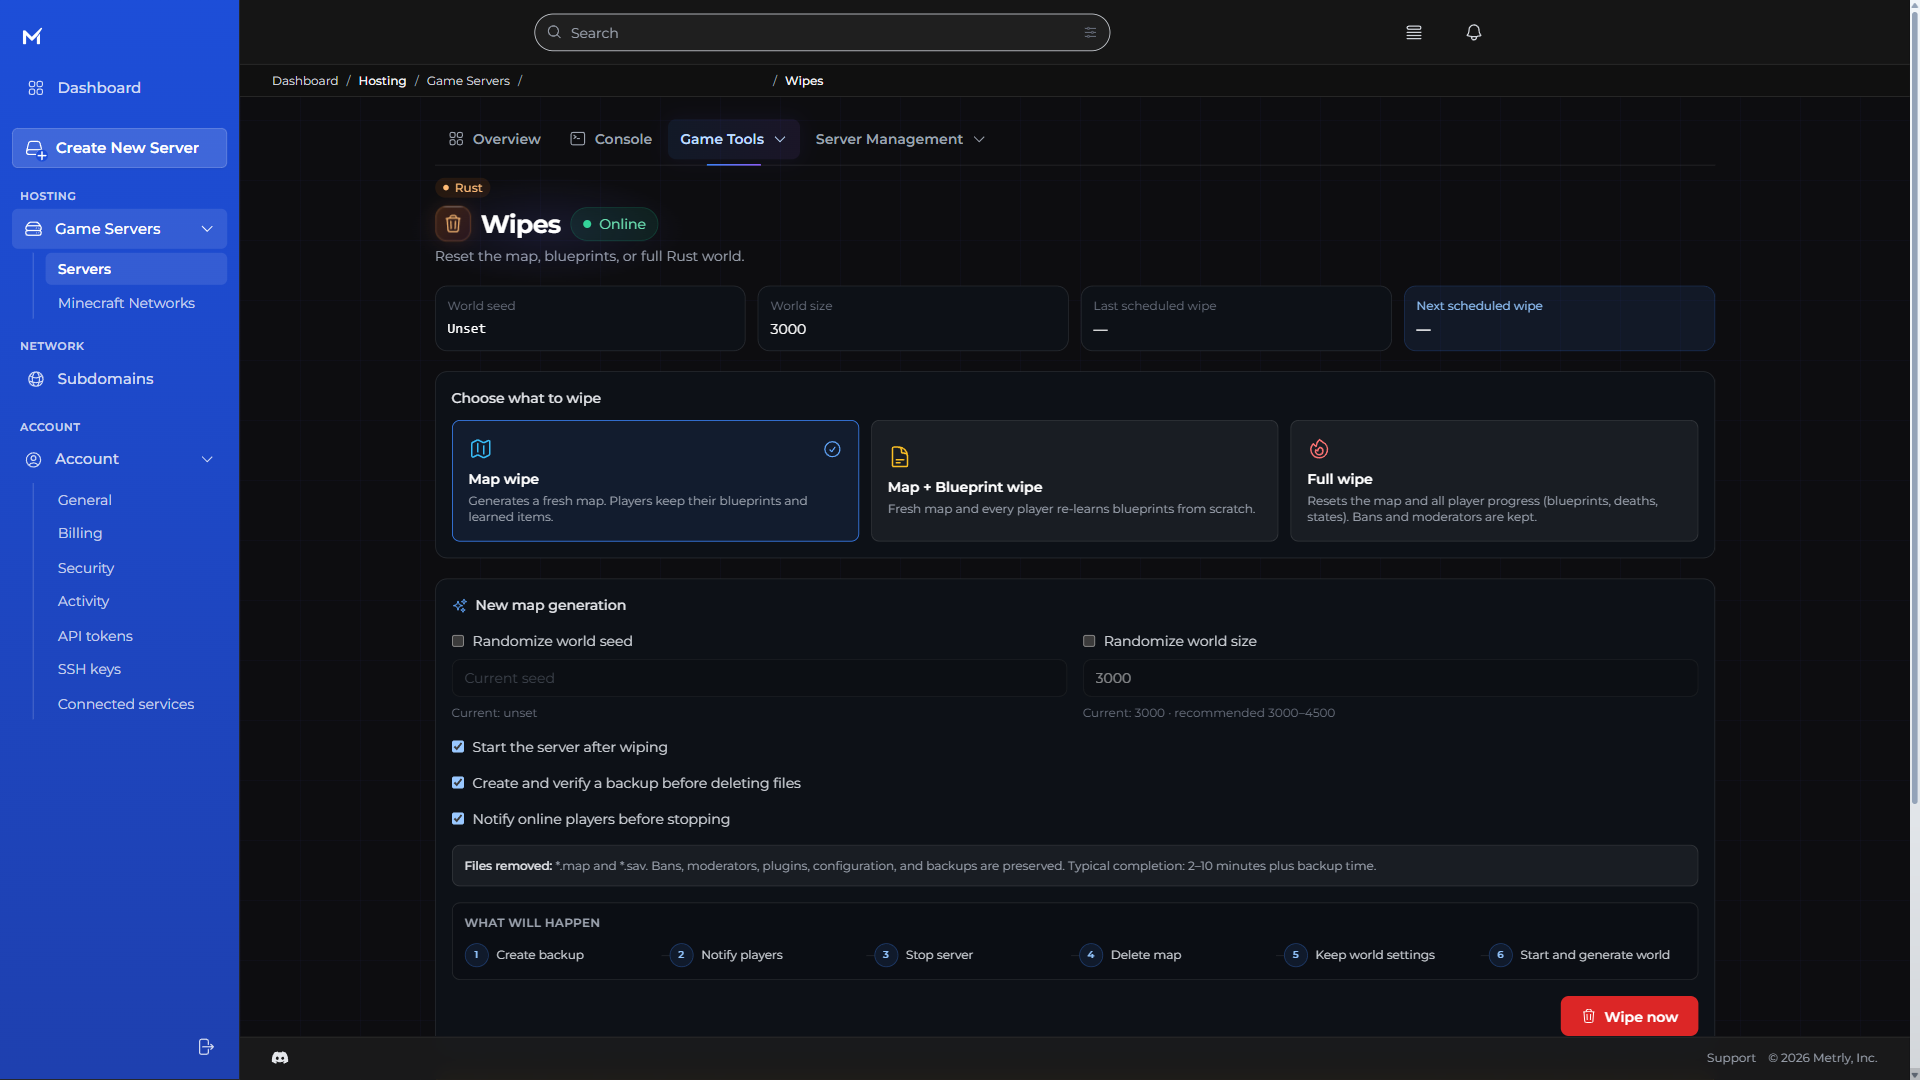Enable Randomize world seed
Viewport: 1920px width, 1080px height.
[x=458, y=641]
